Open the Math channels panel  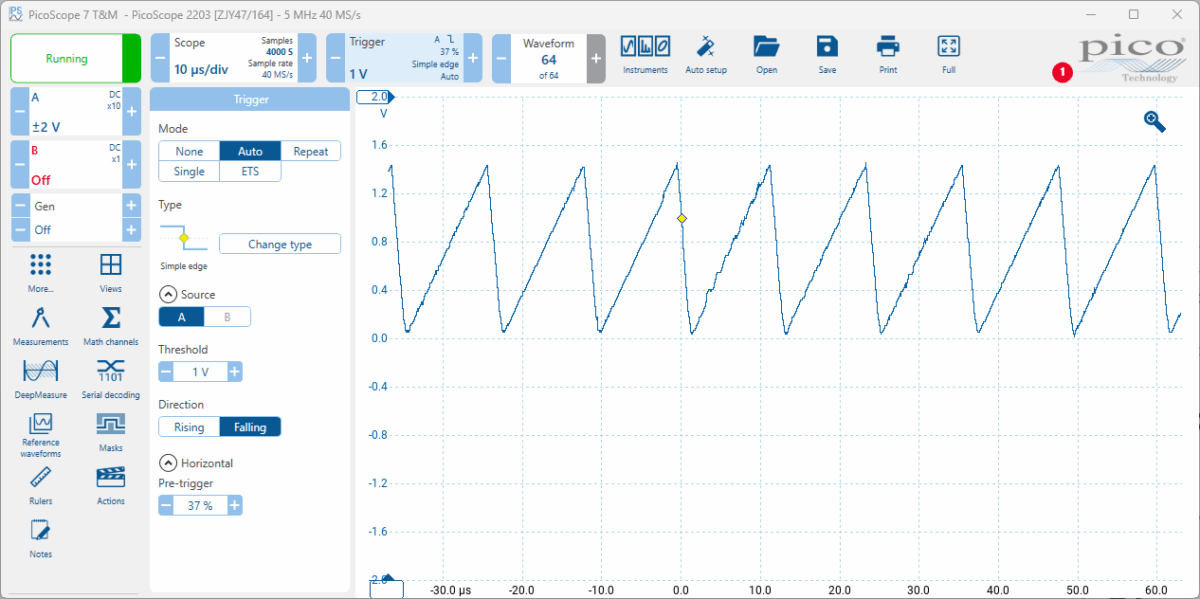[111, 325]
